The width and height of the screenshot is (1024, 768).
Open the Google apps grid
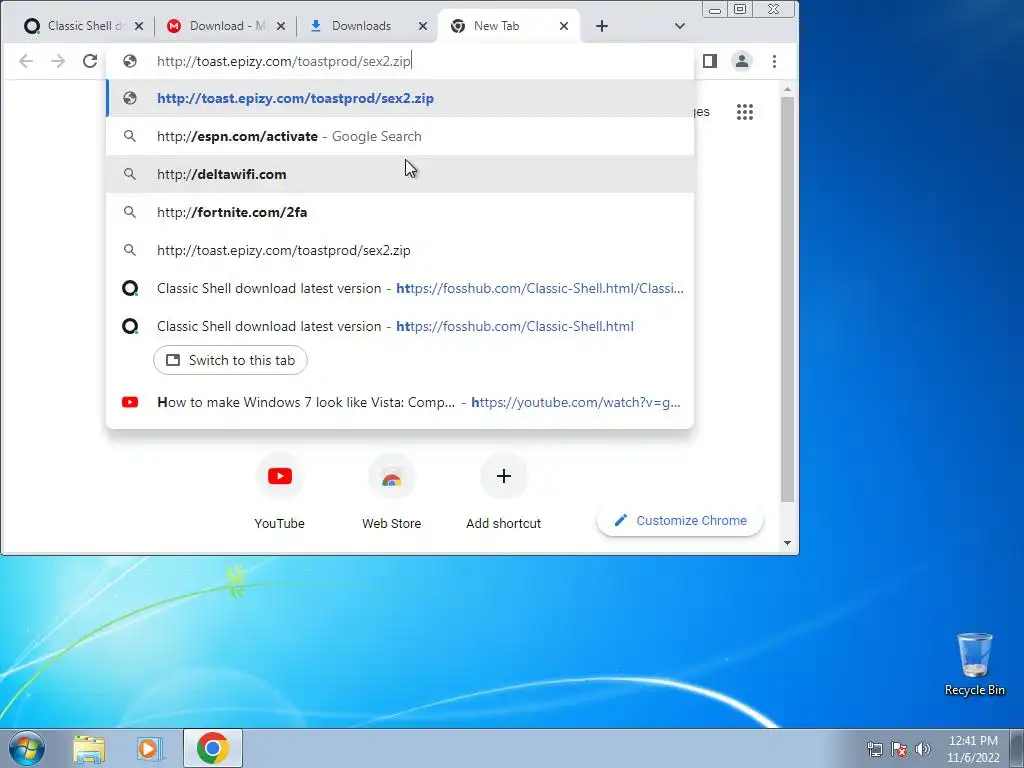[x=744, y=112]
